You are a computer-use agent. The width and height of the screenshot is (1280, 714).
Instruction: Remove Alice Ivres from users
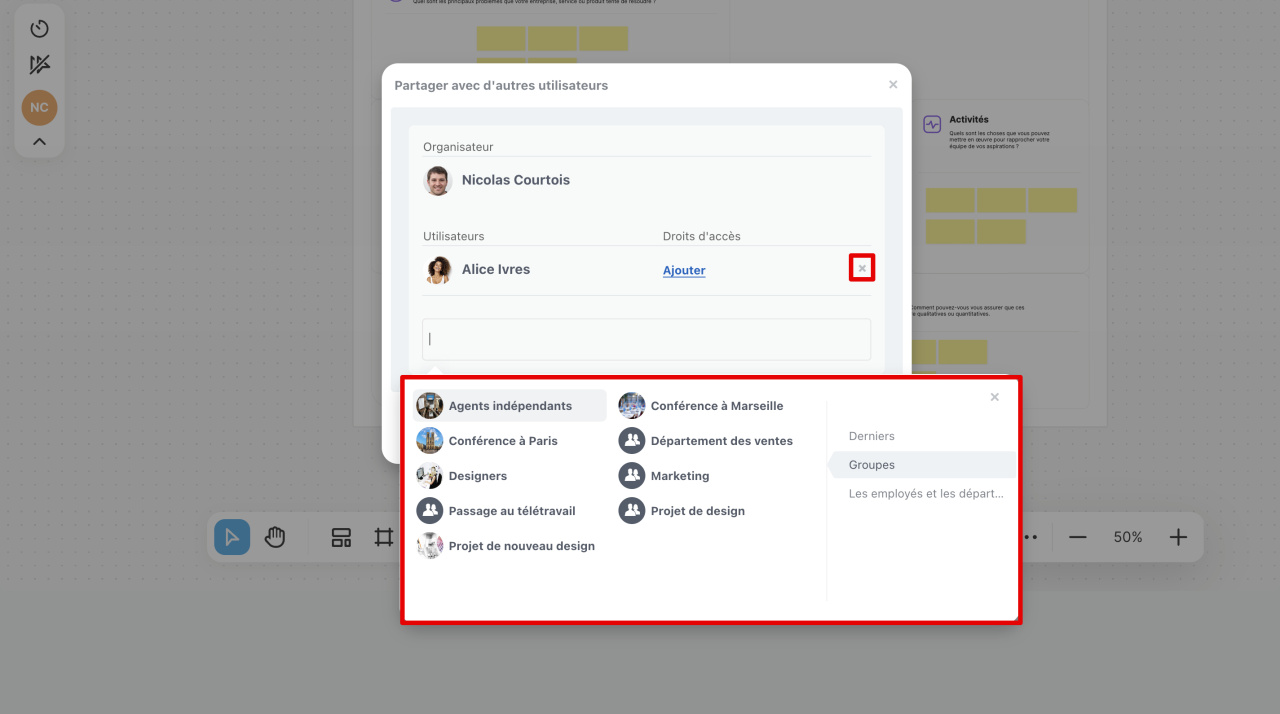(x=862, y=268)
